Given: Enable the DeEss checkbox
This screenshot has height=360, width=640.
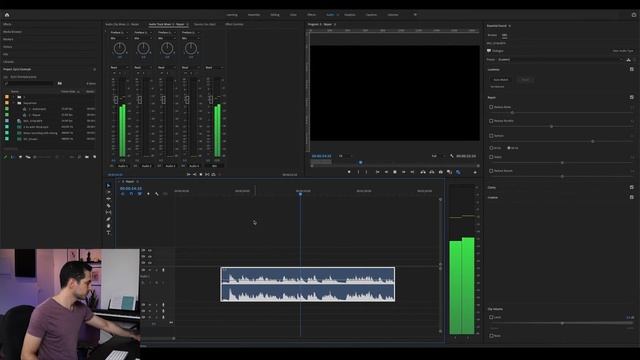Looking at the screenshot, I should click(x=491, y=157).
